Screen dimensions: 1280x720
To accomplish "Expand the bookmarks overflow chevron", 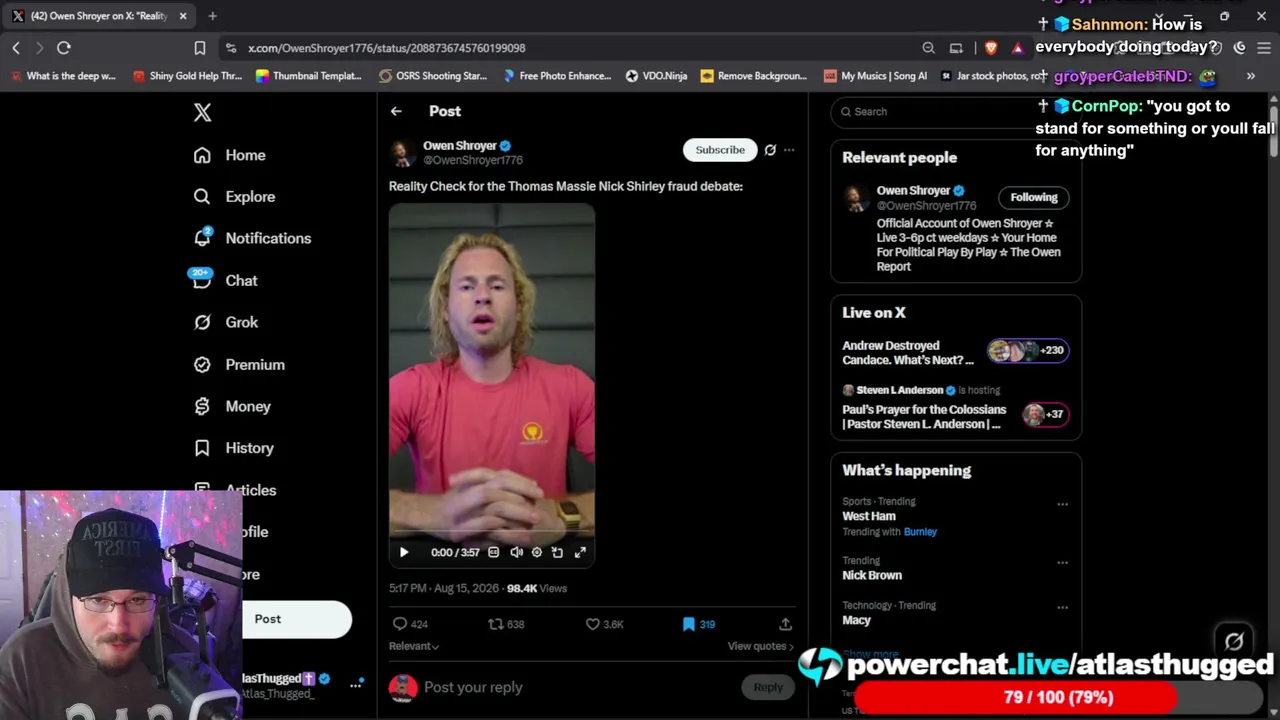I will pos(1250,76).
